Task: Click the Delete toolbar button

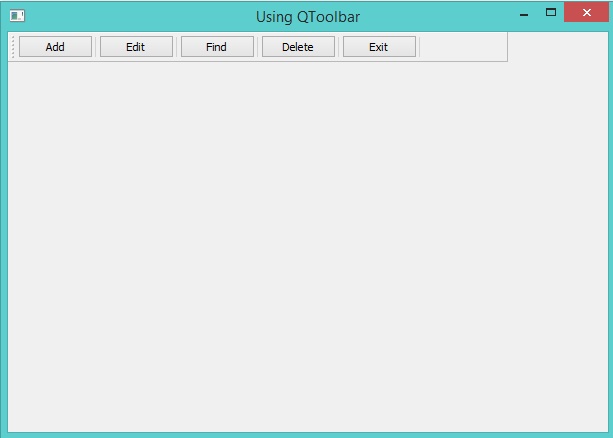Action: 298,47
